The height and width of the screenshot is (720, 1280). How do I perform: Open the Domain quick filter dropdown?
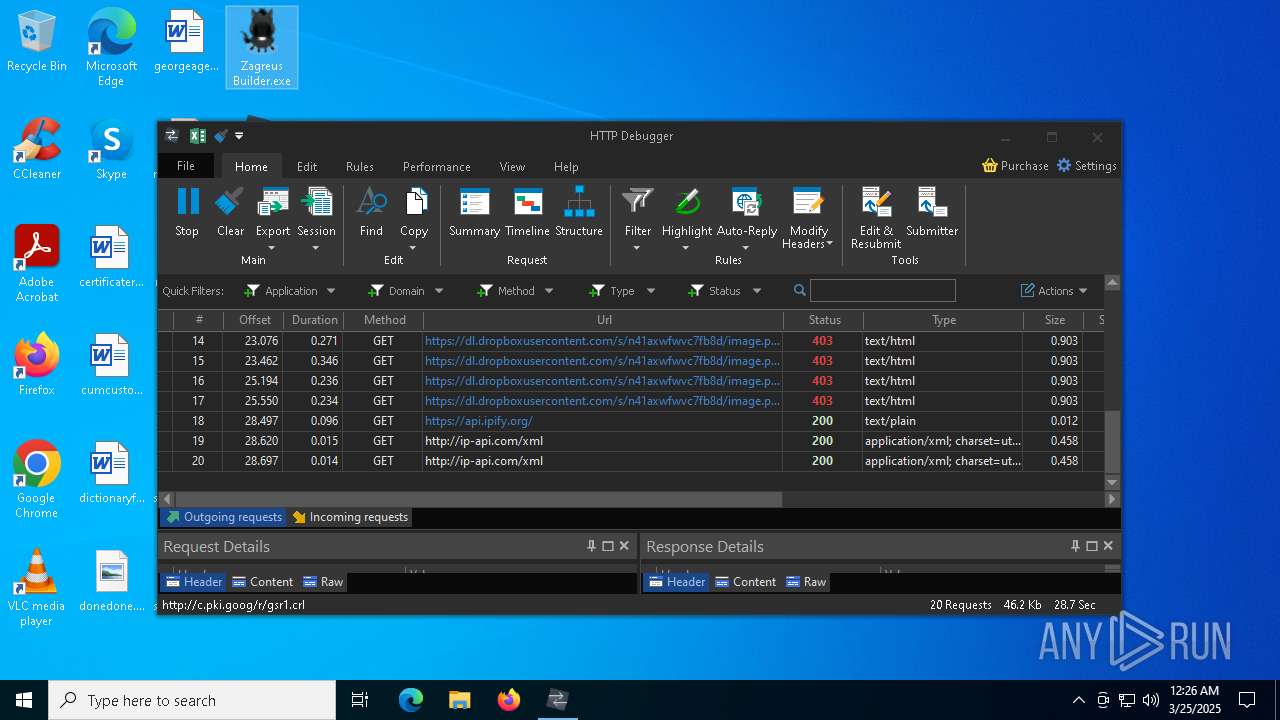(x=405, y=291)
